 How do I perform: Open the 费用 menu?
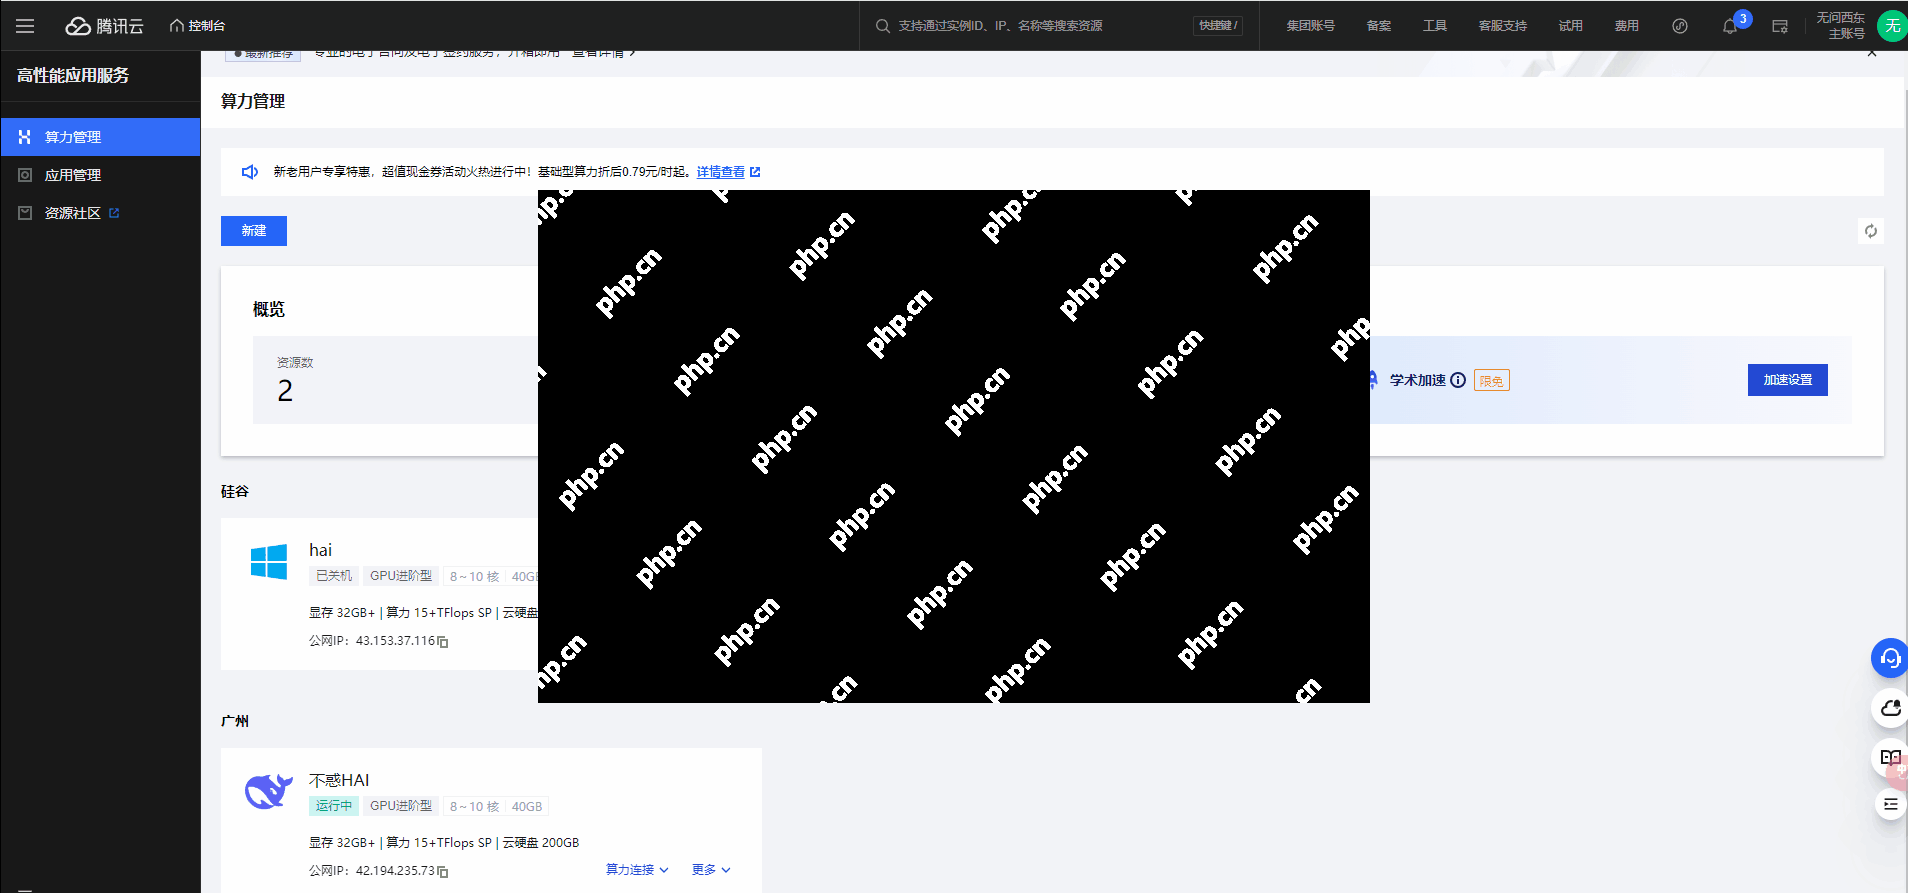coord(1626,26)
